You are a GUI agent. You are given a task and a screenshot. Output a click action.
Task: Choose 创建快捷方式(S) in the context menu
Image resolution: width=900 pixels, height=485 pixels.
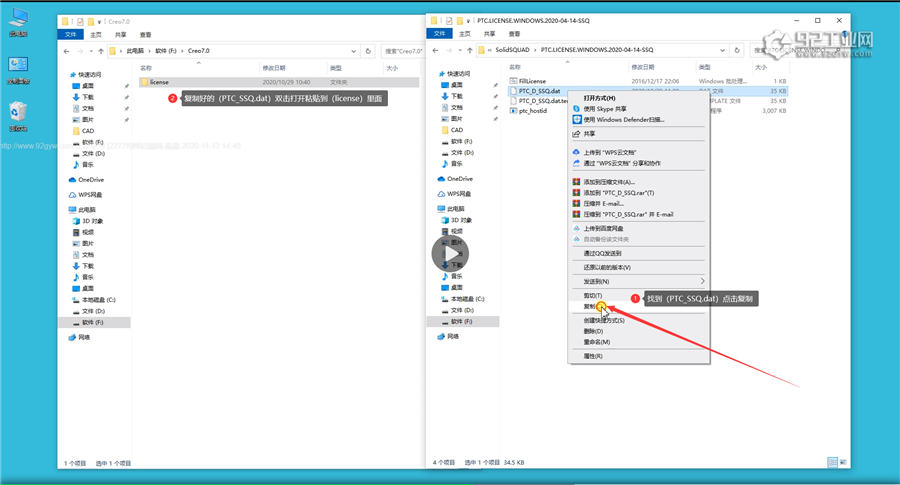coord(604,320)
